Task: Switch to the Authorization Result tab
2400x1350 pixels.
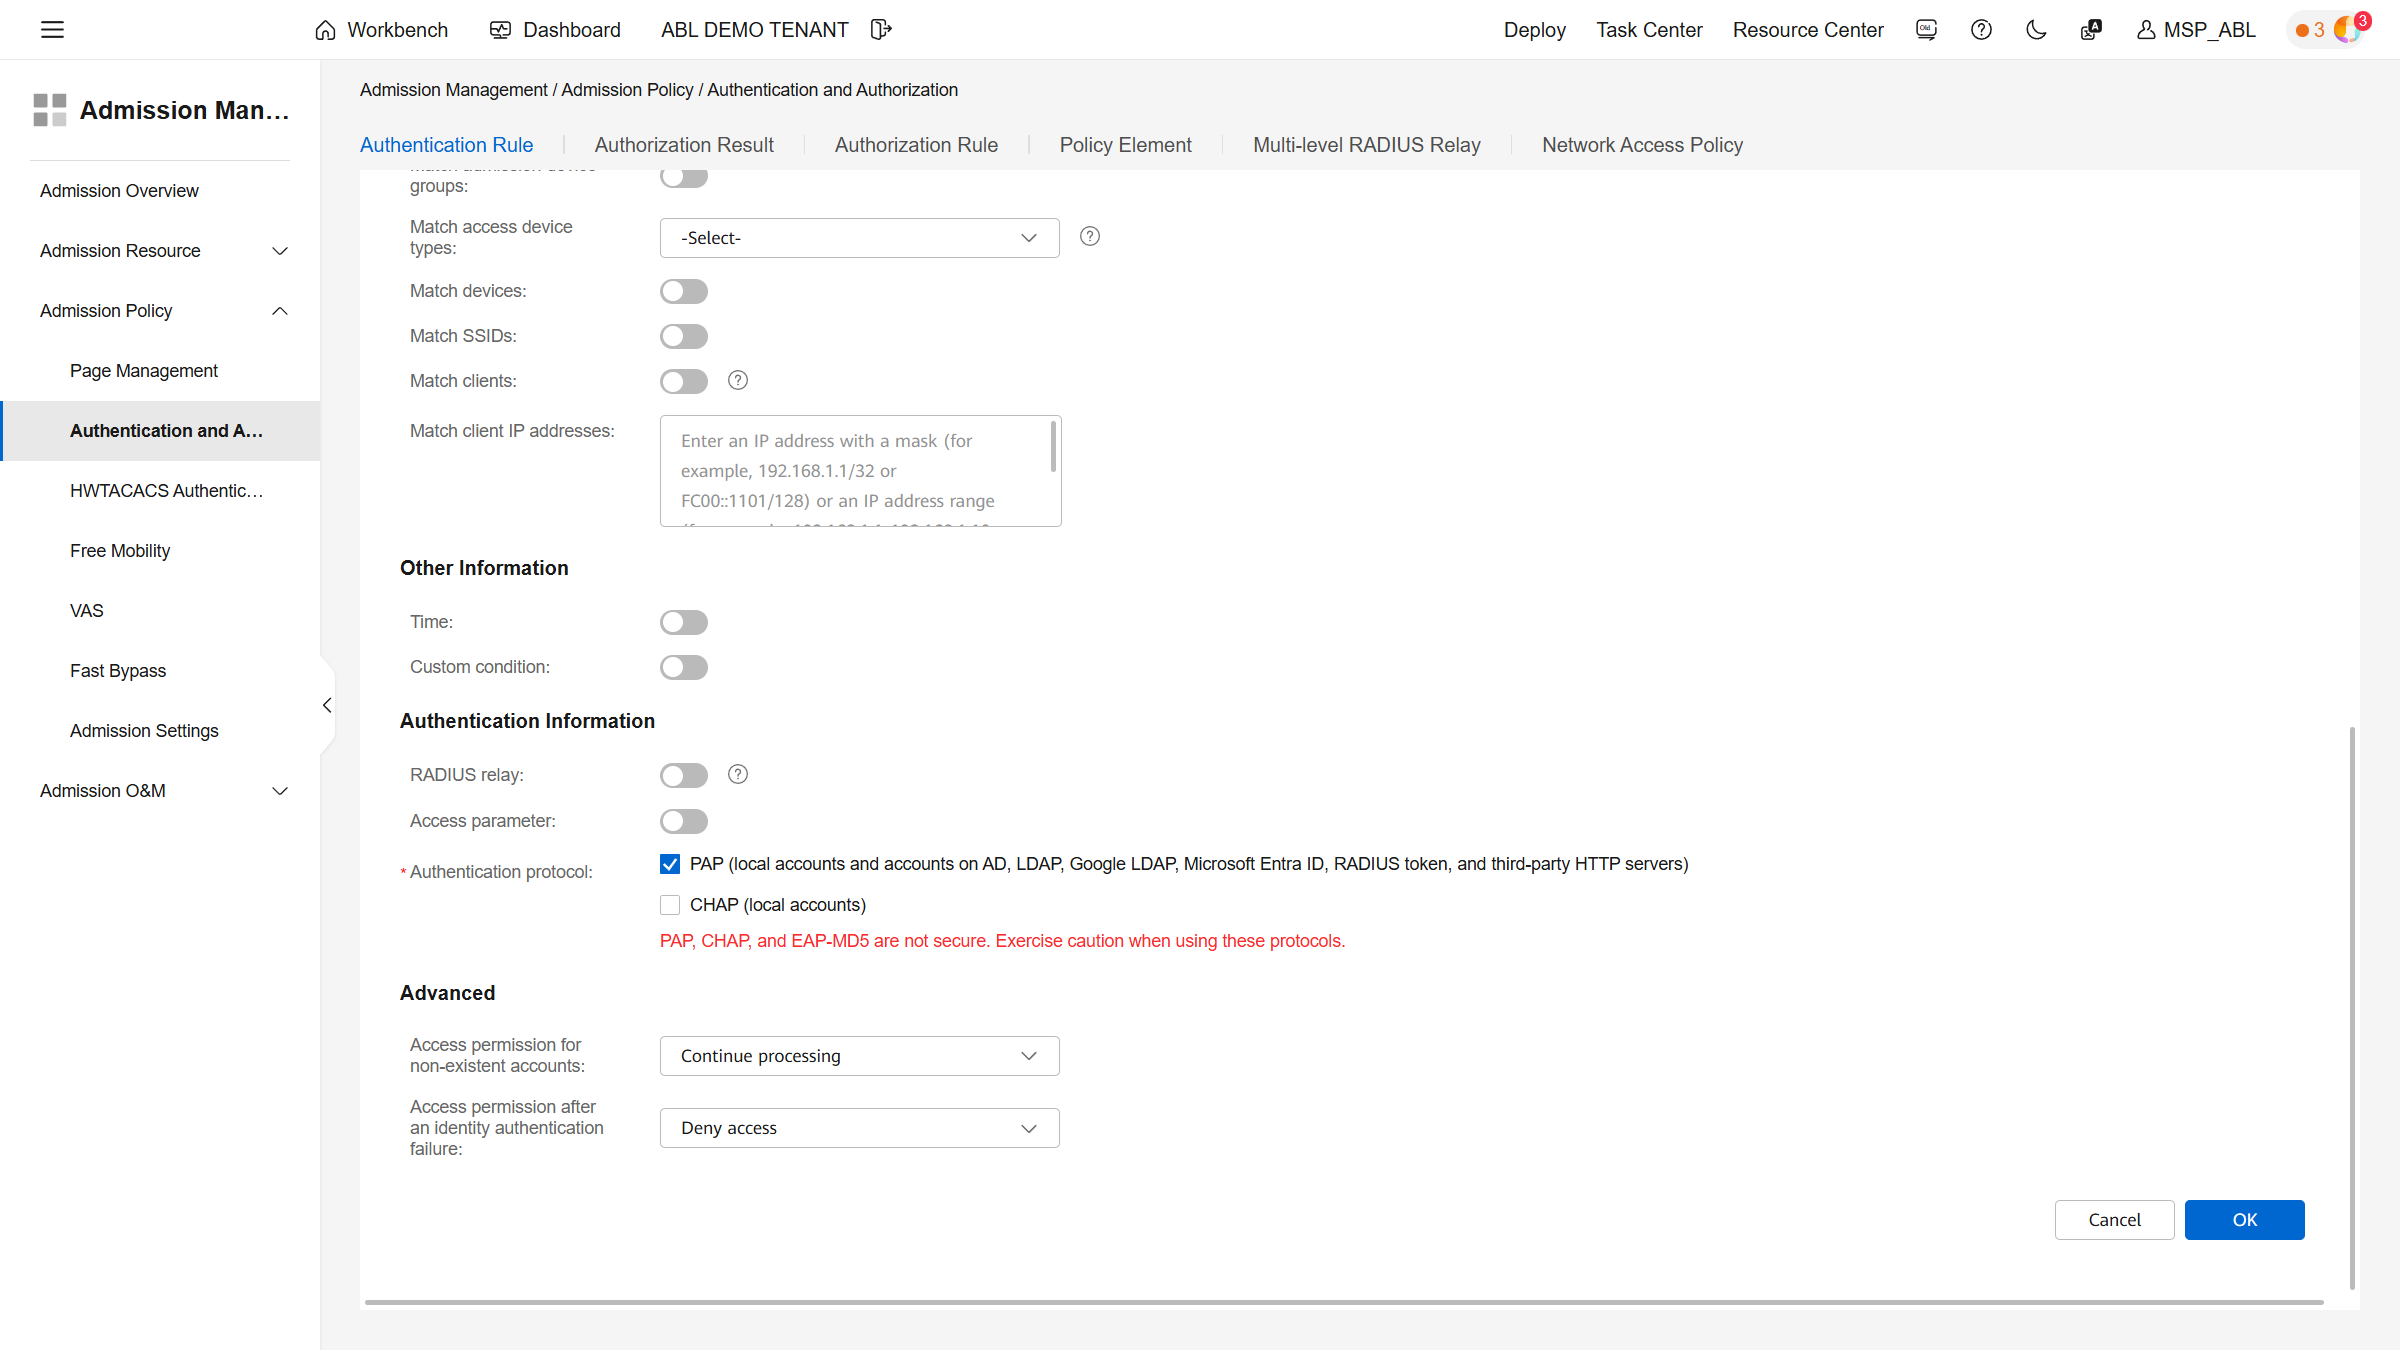Action: point(684,144)
